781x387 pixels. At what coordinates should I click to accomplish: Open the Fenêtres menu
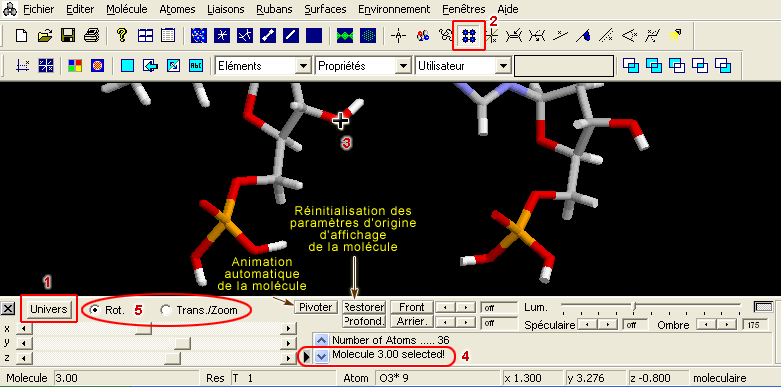[x=463, y=9]
